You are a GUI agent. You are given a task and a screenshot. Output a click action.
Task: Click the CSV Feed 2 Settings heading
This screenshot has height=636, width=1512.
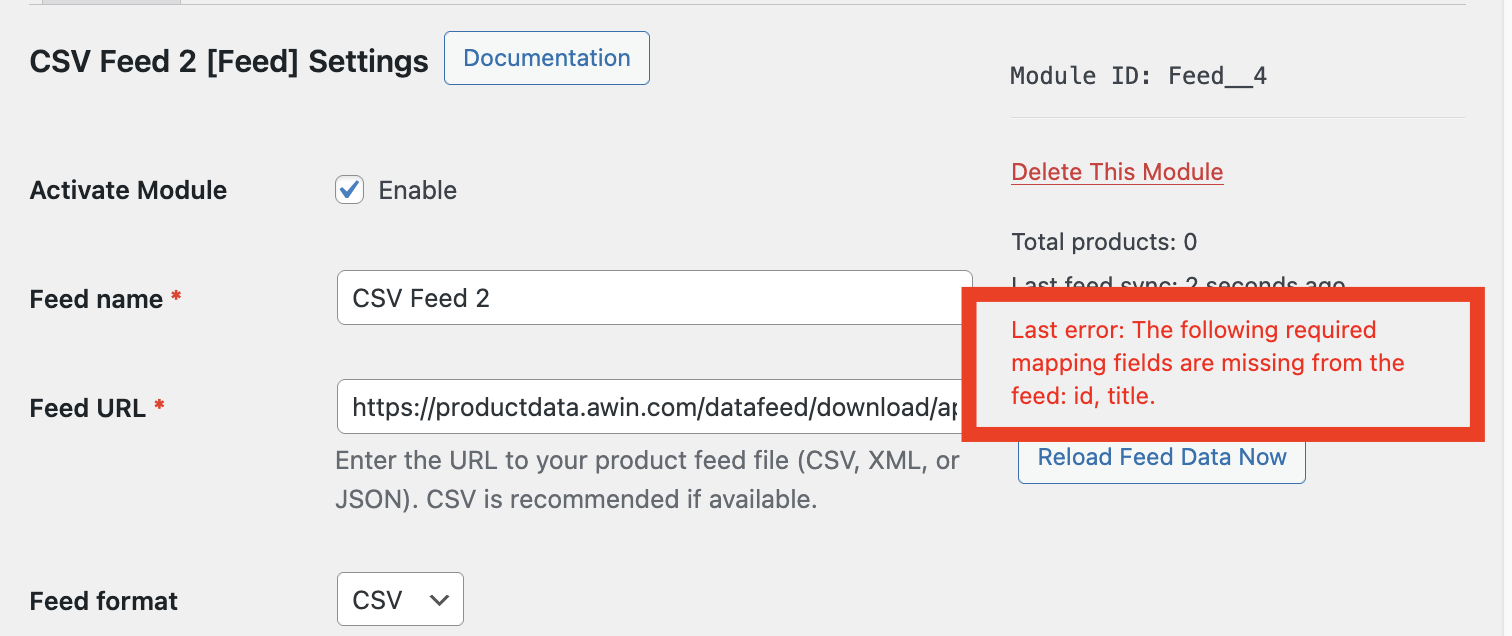coord(229,62)
